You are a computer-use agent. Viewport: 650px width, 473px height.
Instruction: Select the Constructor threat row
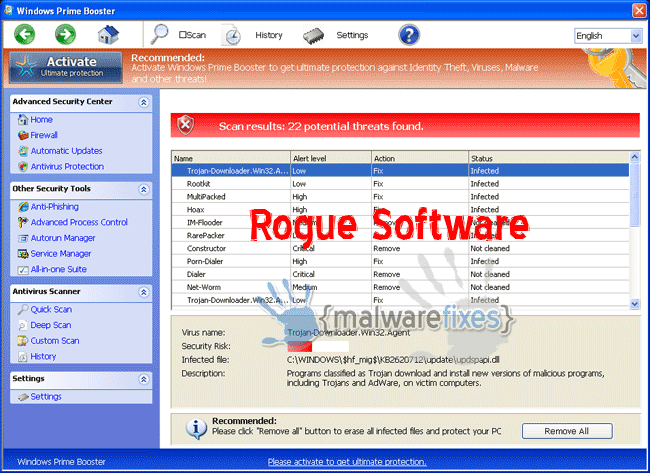(x=400, y=248)
